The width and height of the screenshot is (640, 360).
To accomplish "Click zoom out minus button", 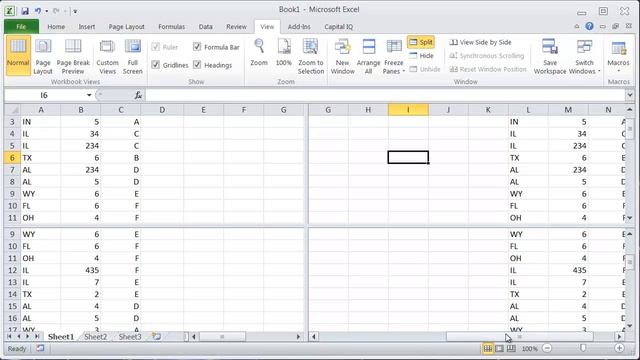I will (547, 348).
